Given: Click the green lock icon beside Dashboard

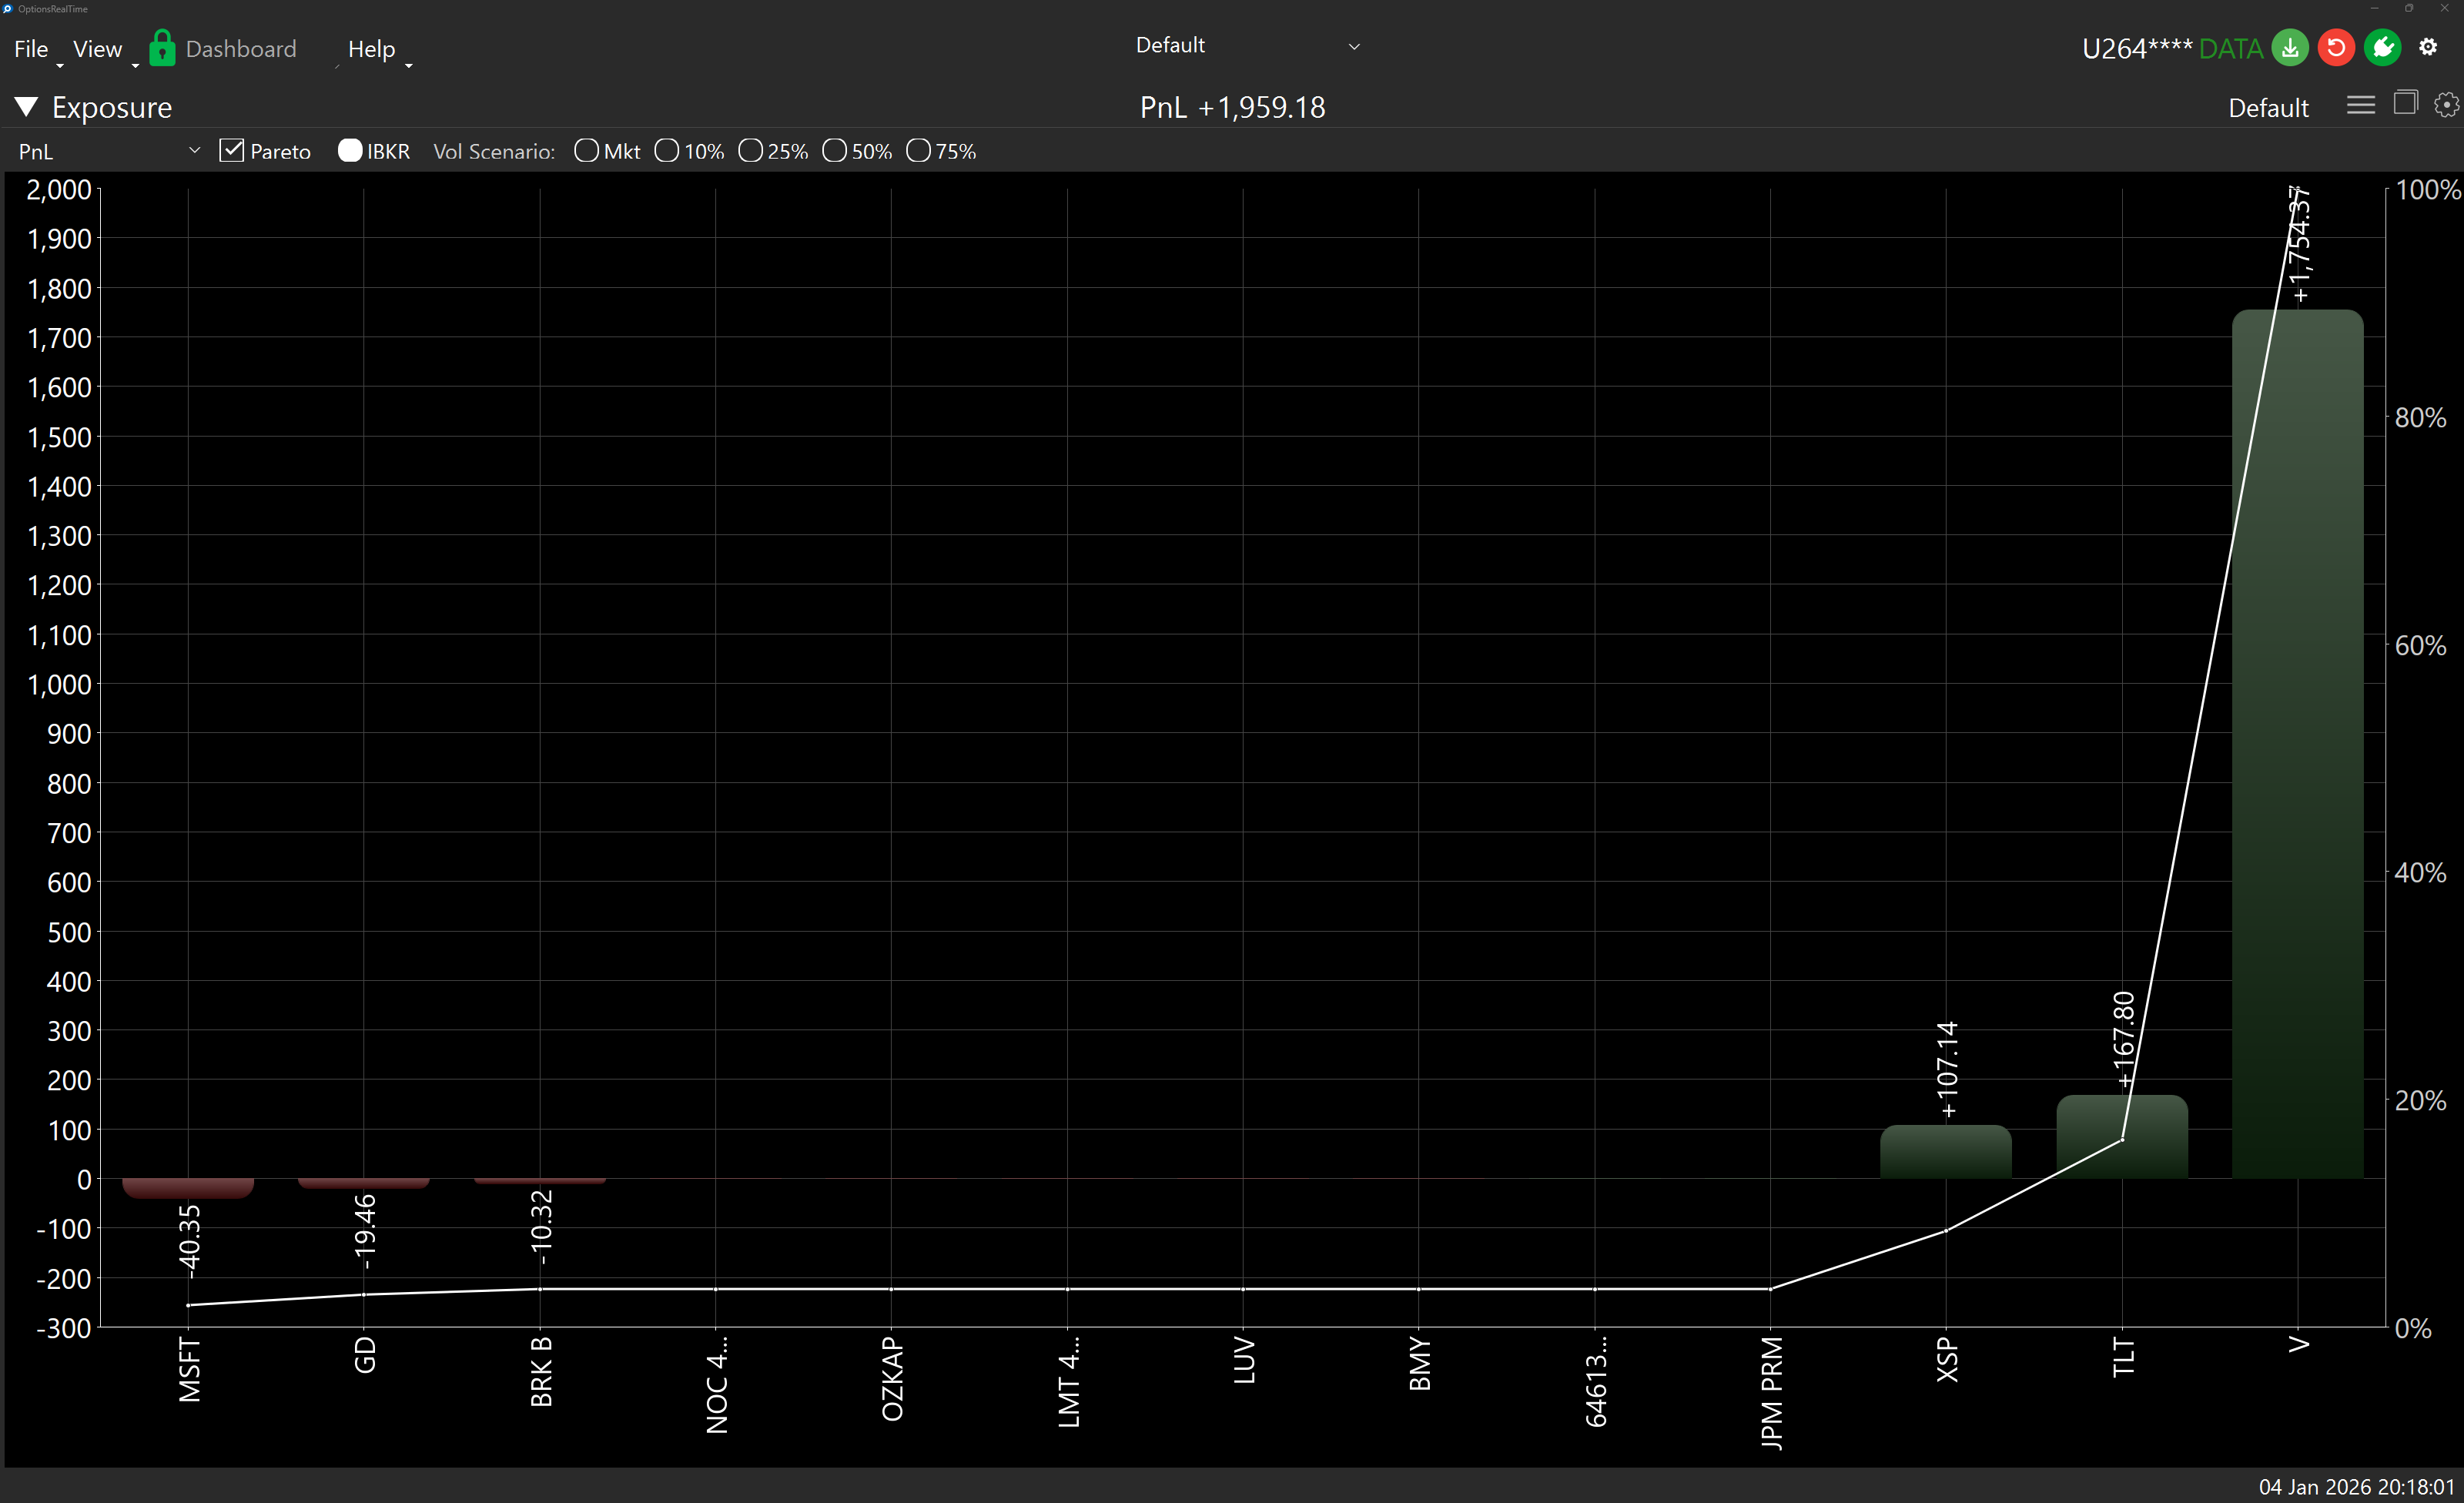Looking at the screenshot, I should (161, 47).
